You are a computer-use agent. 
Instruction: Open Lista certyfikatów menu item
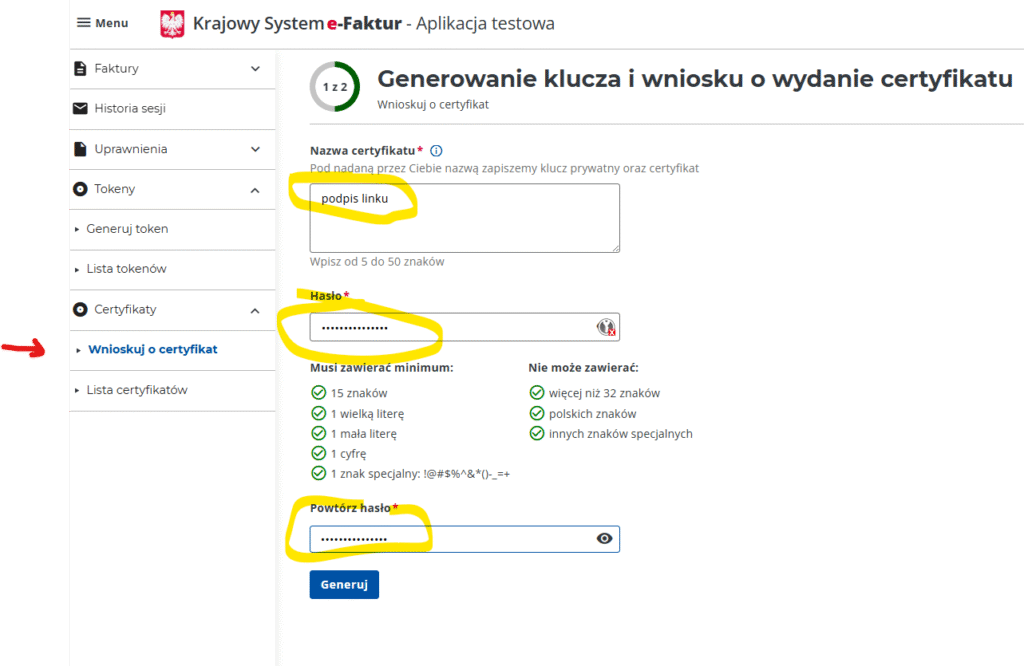pyautogui.click(x=136, y=390)
